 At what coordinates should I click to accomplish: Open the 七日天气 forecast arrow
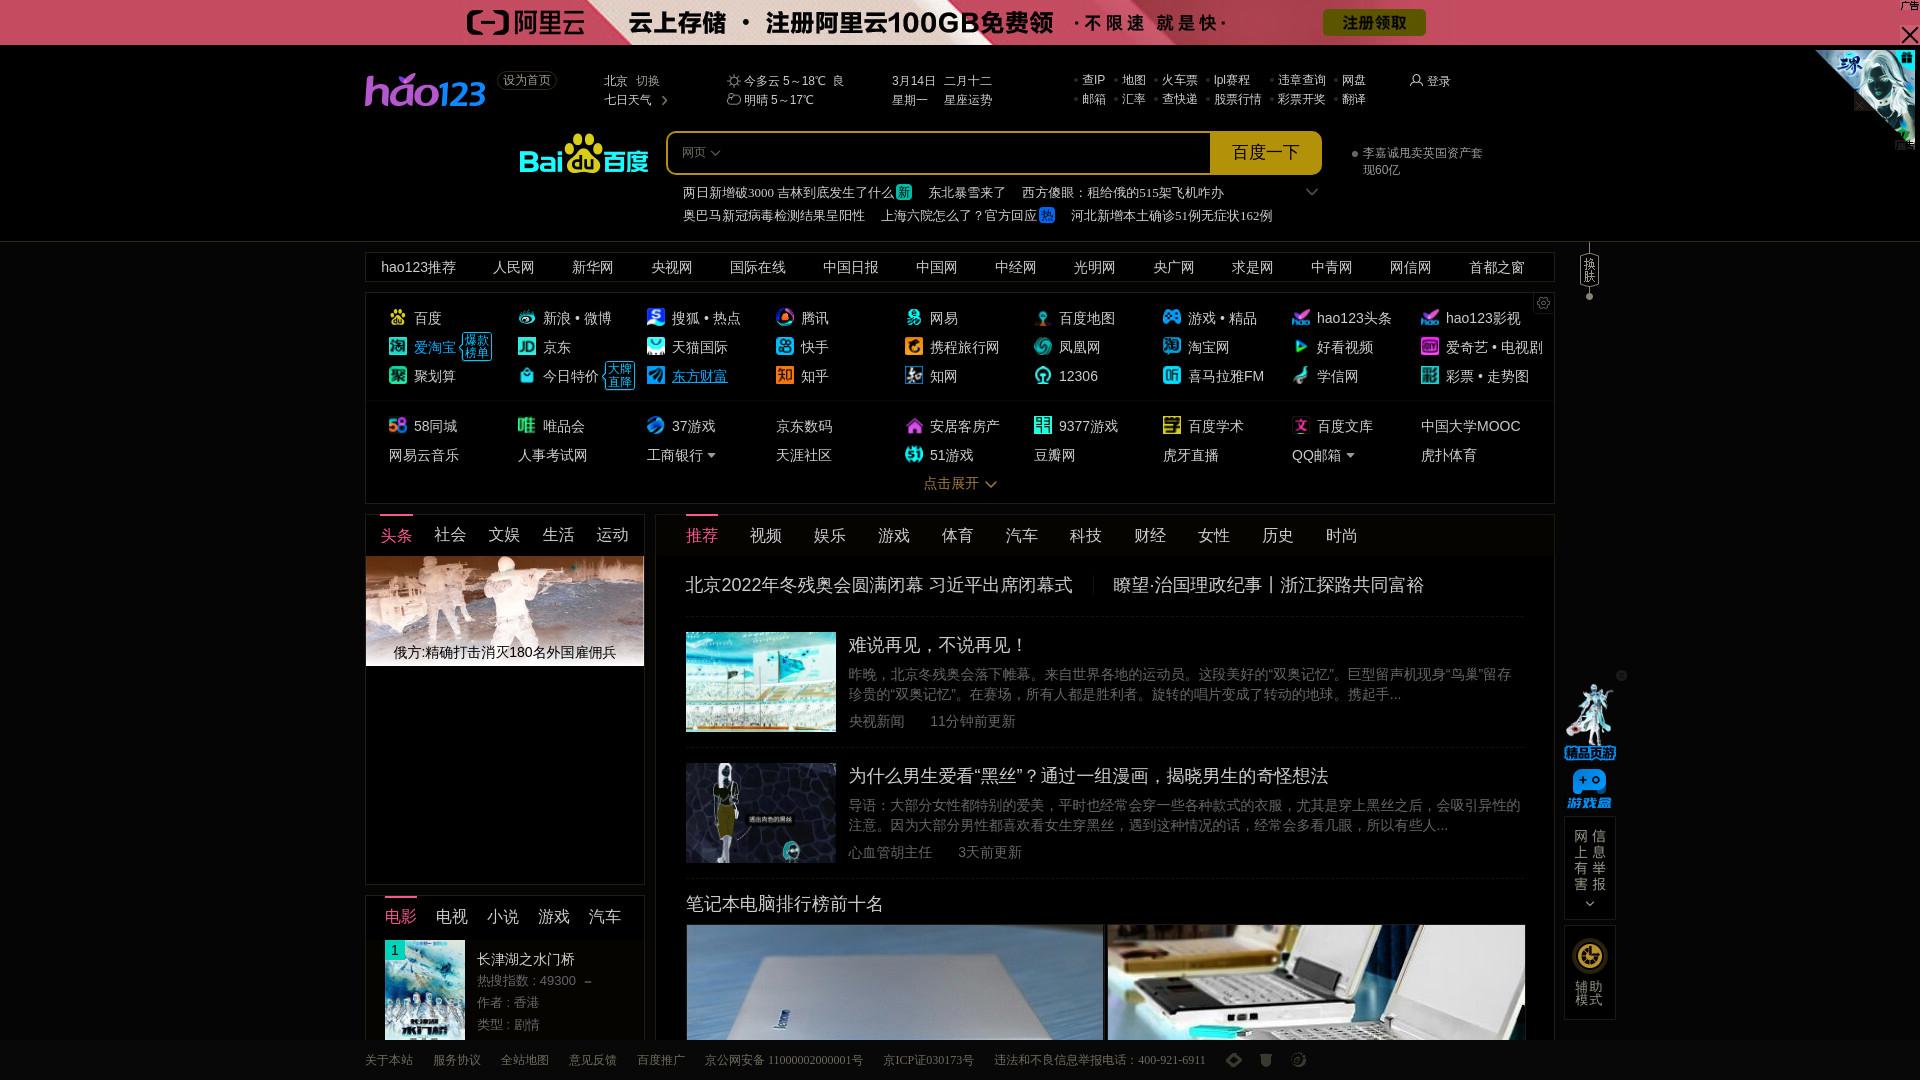[664, 100]
